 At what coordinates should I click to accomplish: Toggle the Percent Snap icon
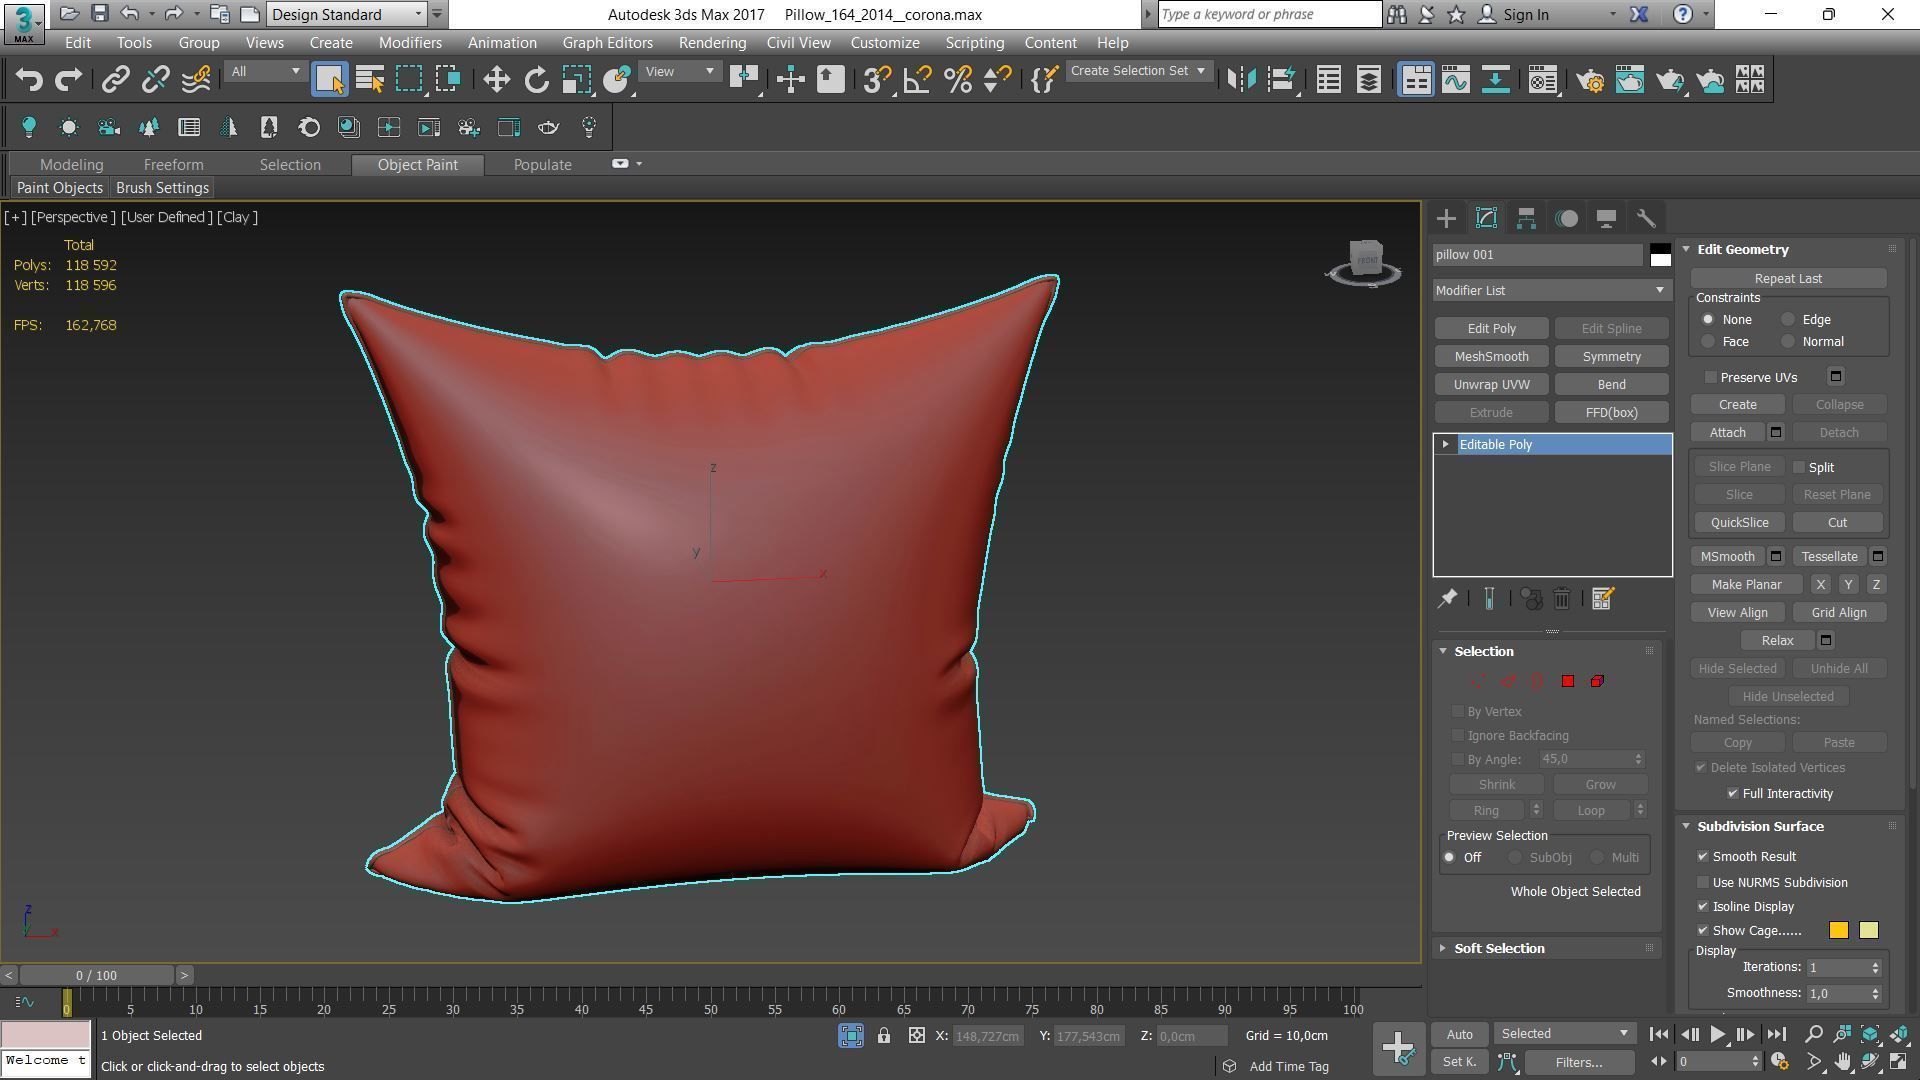(x=957, y=80)
